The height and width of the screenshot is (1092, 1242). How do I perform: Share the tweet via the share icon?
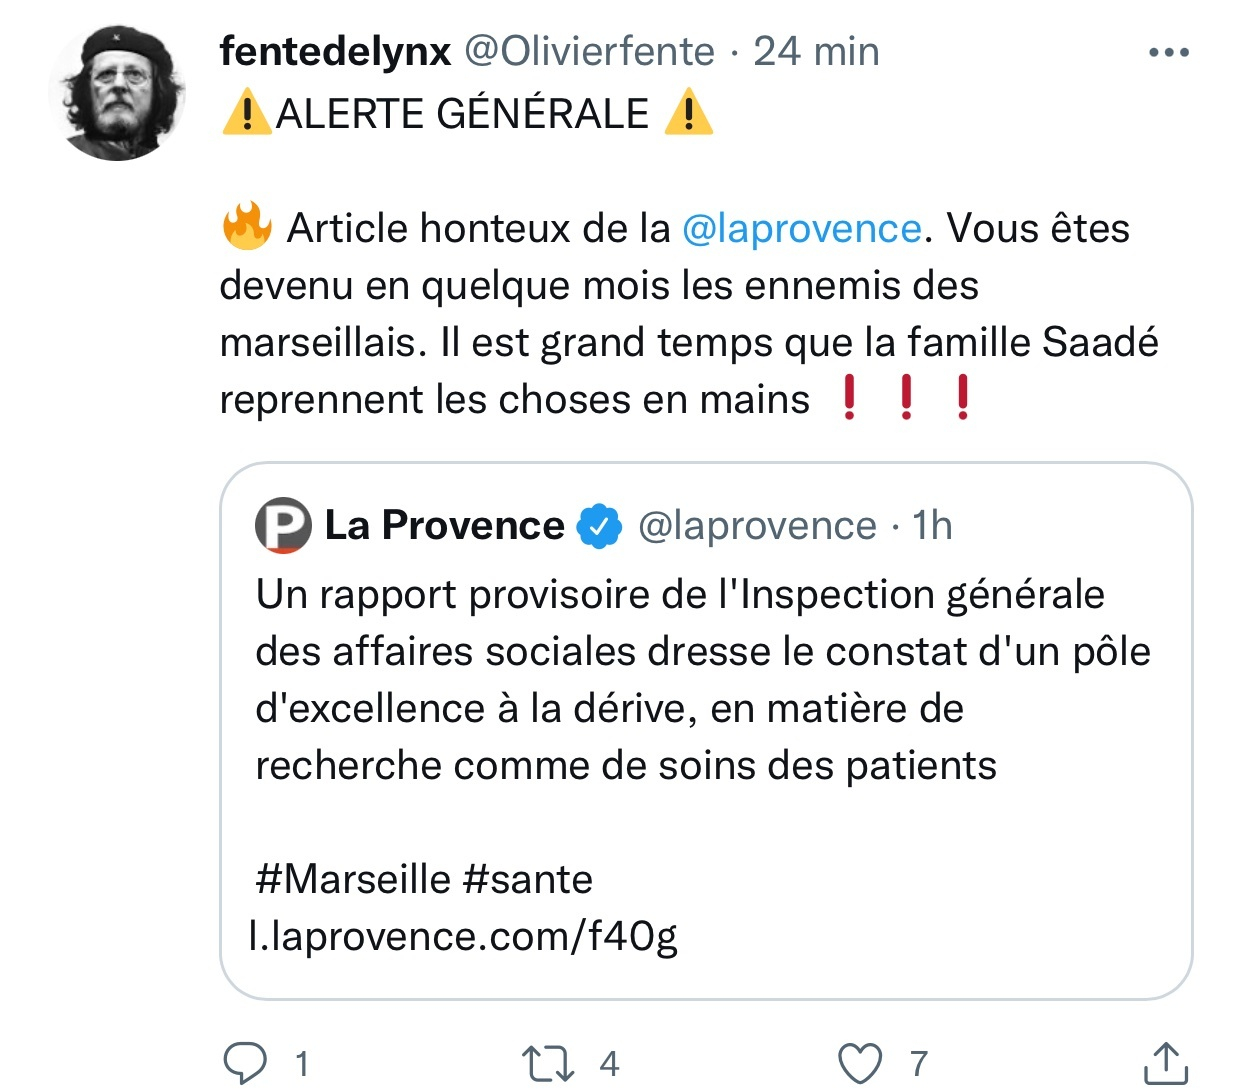click(1164, 1063)
